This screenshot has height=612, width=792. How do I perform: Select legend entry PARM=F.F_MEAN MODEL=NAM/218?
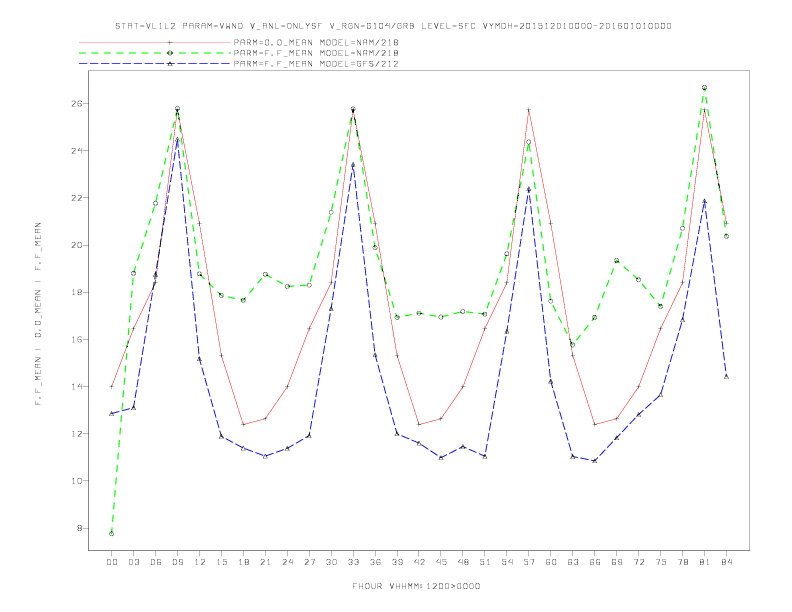(316, 53)
